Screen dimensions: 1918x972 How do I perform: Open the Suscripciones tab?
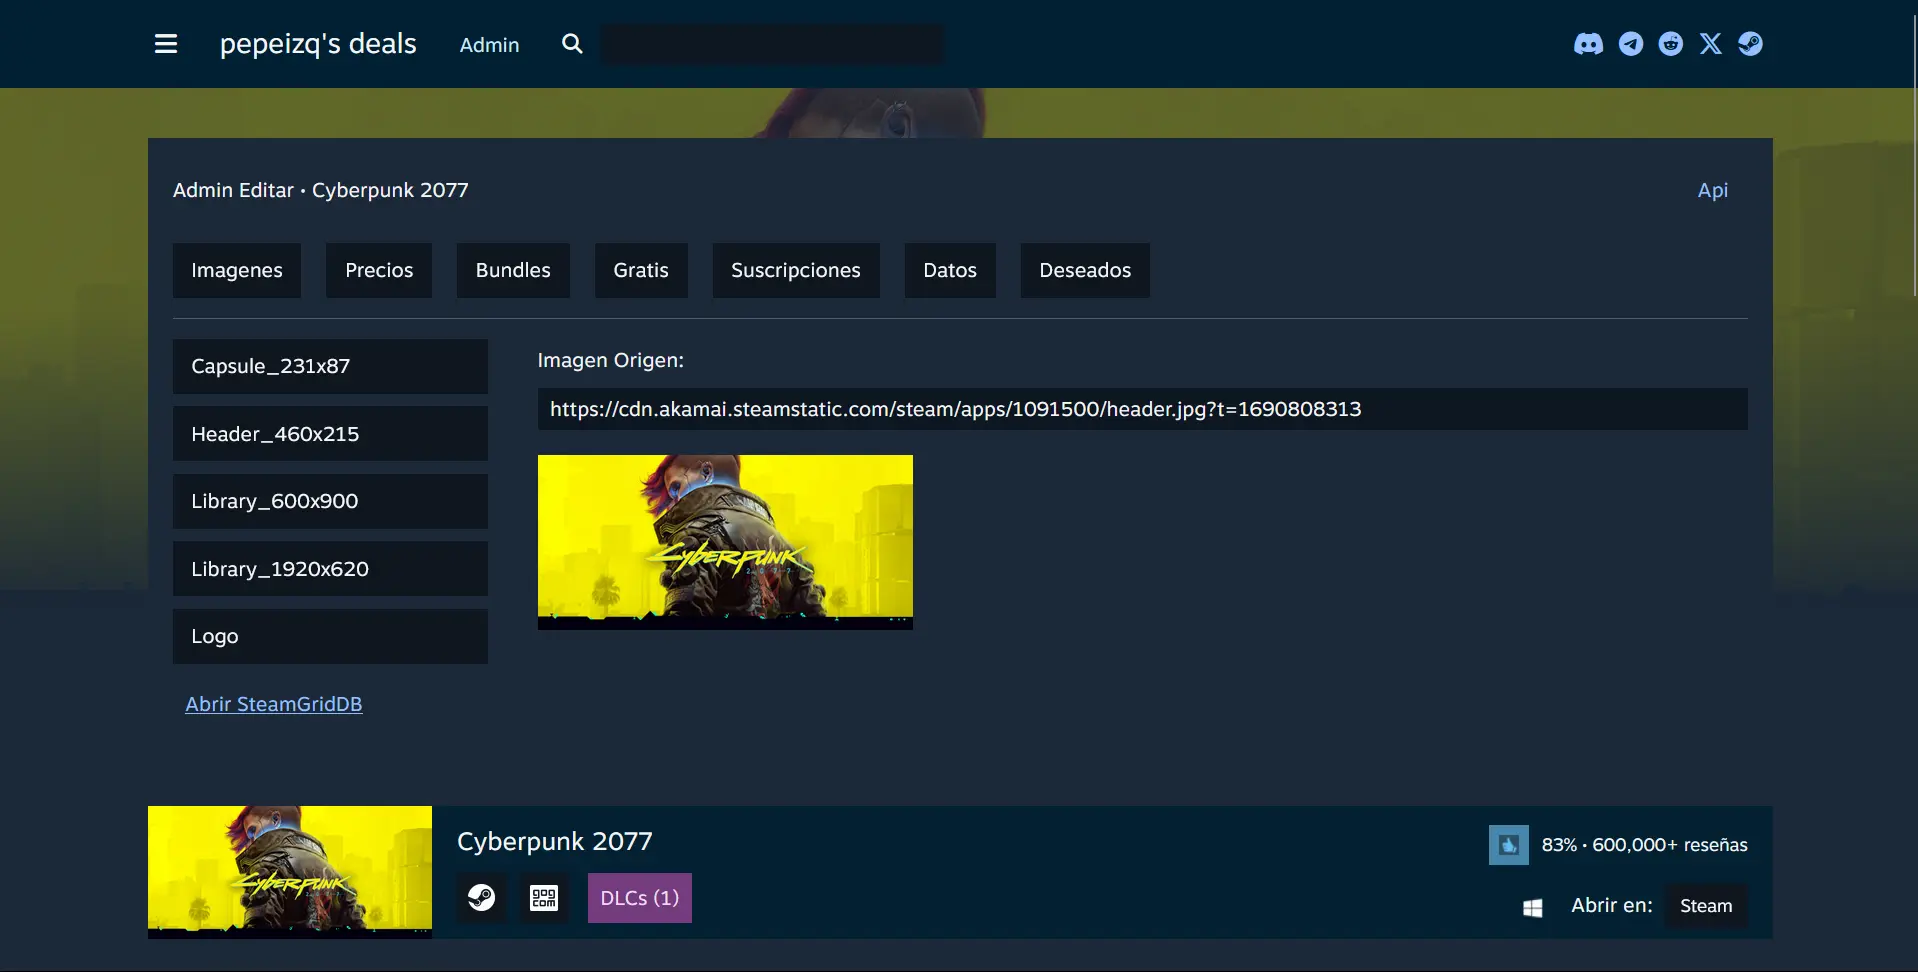pos(795,270)
